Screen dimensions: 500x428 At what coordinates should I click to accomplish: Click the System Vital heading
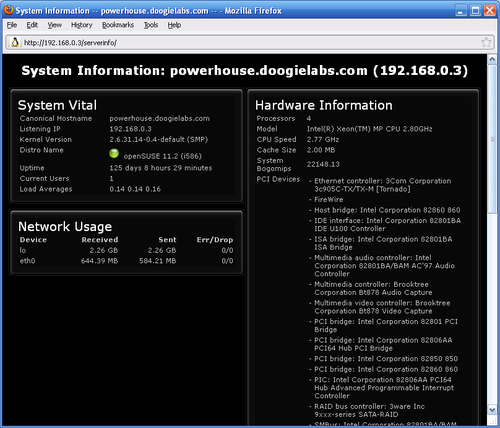[x=57, y=105]
